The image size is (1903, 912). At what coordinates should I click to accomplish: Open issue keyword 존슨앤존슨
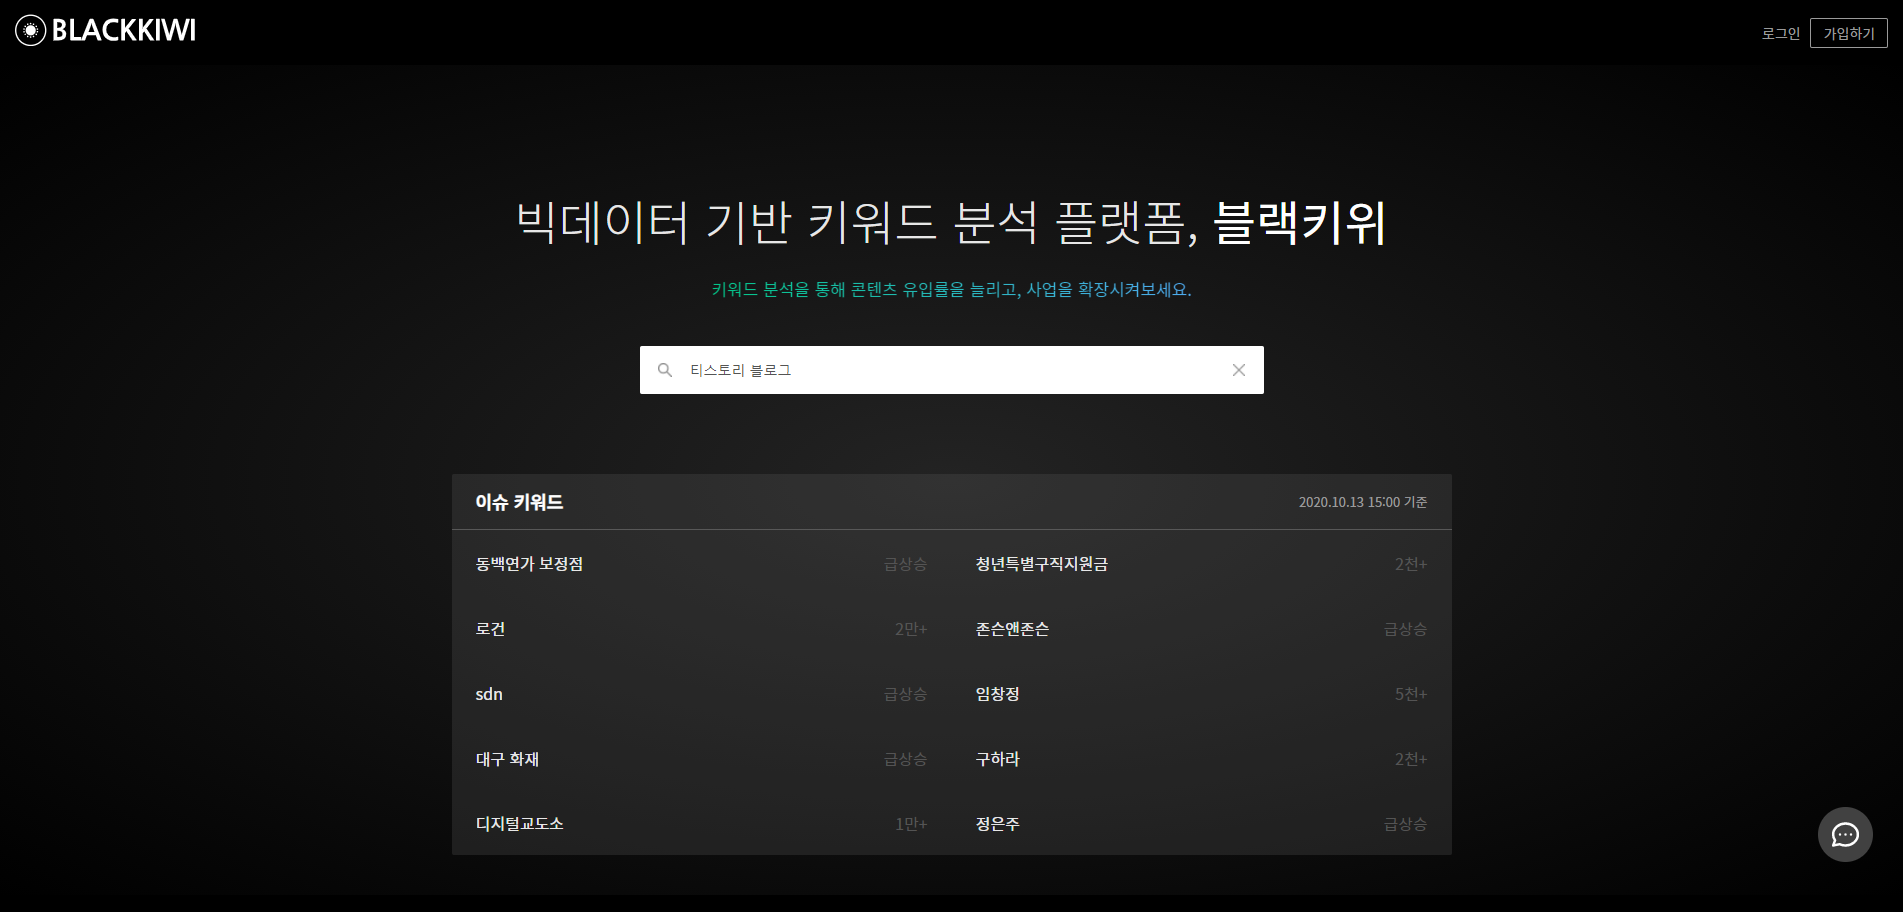1012,629
